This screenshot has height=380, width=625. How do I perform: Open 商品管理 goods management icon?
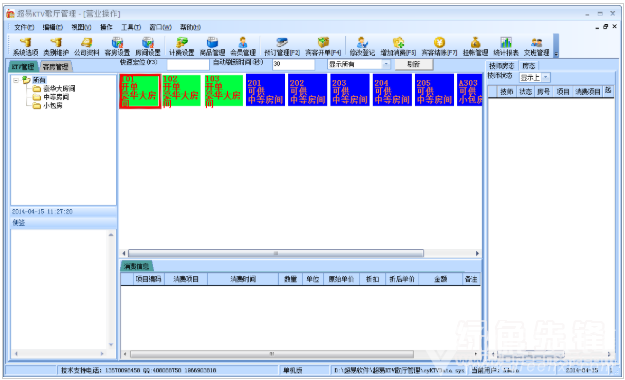[x=212, y=47]
